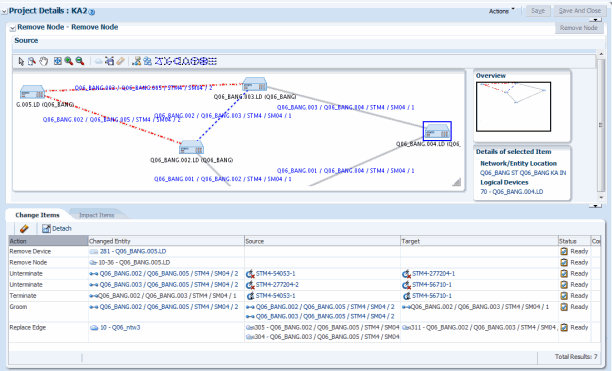Click the Detach table button
Image resolution: width=612 pixels, height=371 pixels.
point(57,229)
